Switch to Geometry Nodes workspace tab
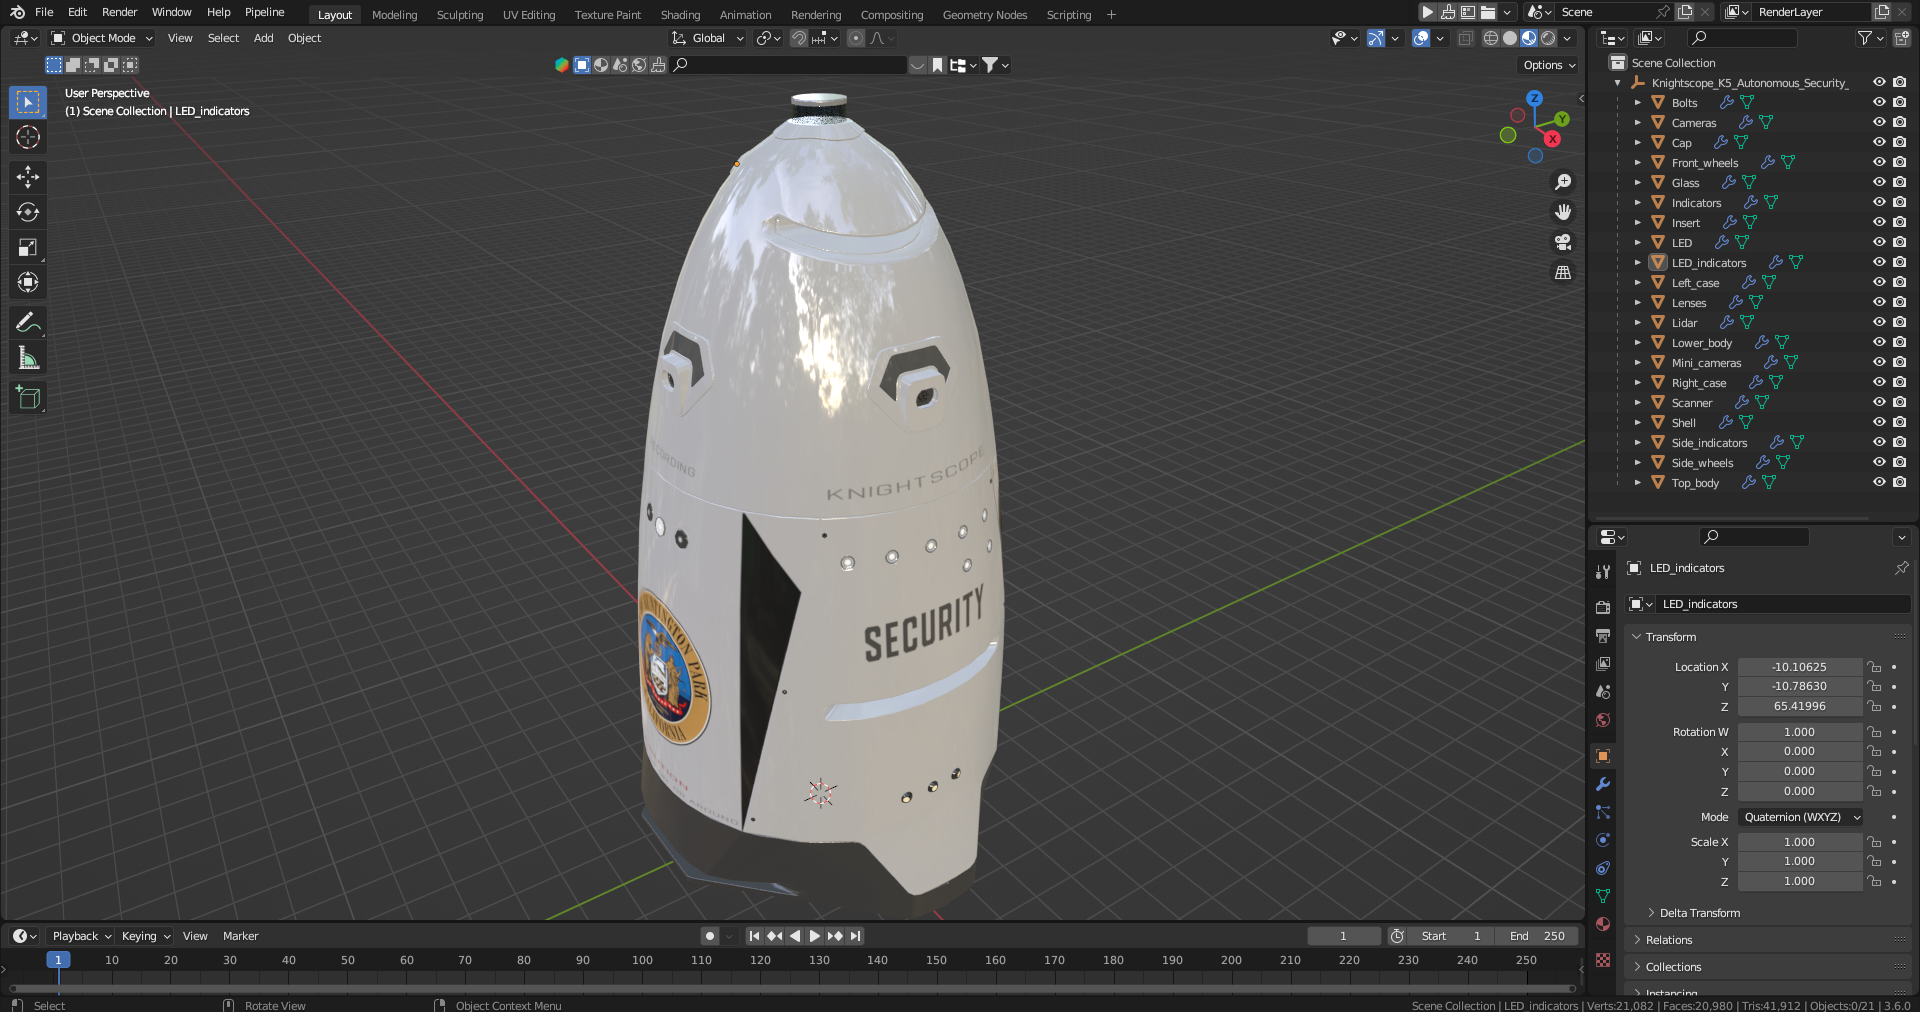Image resolution: width=1920 pixels, height=1012 pixels. click(x=984, y=15)
